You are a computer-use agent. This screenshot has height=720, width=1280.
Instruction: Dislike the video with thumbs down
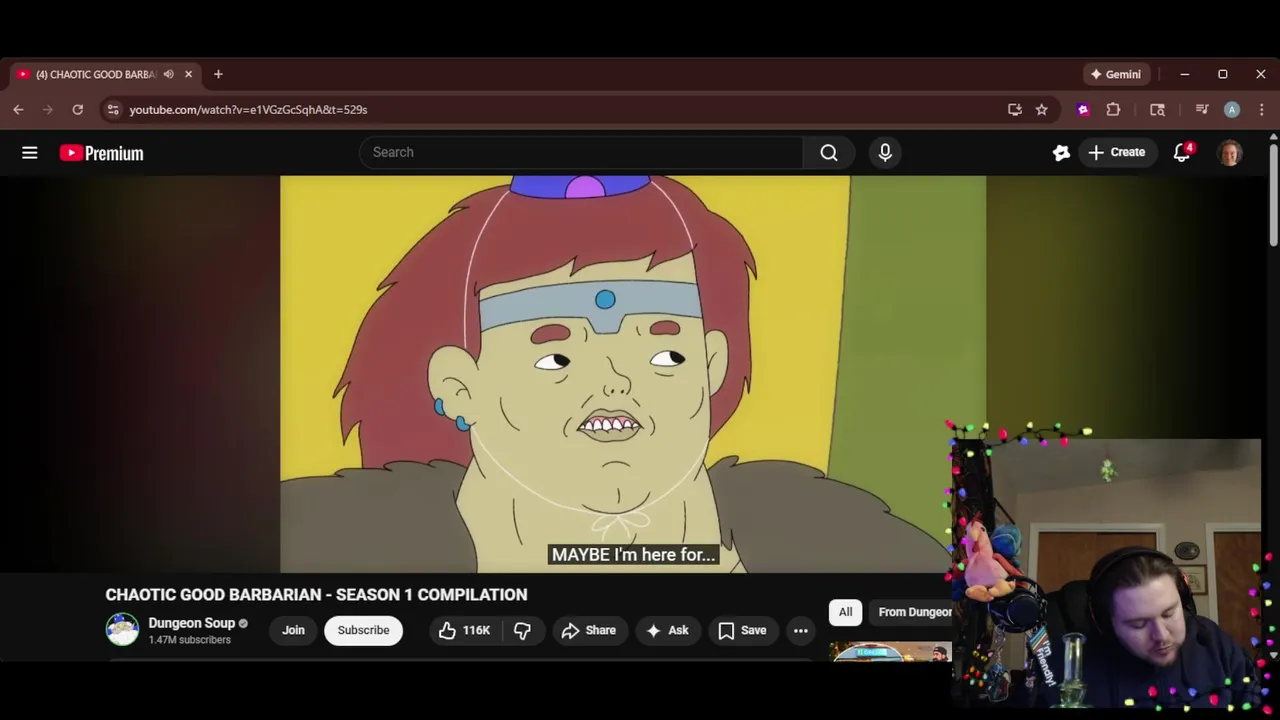pos(522,630)
